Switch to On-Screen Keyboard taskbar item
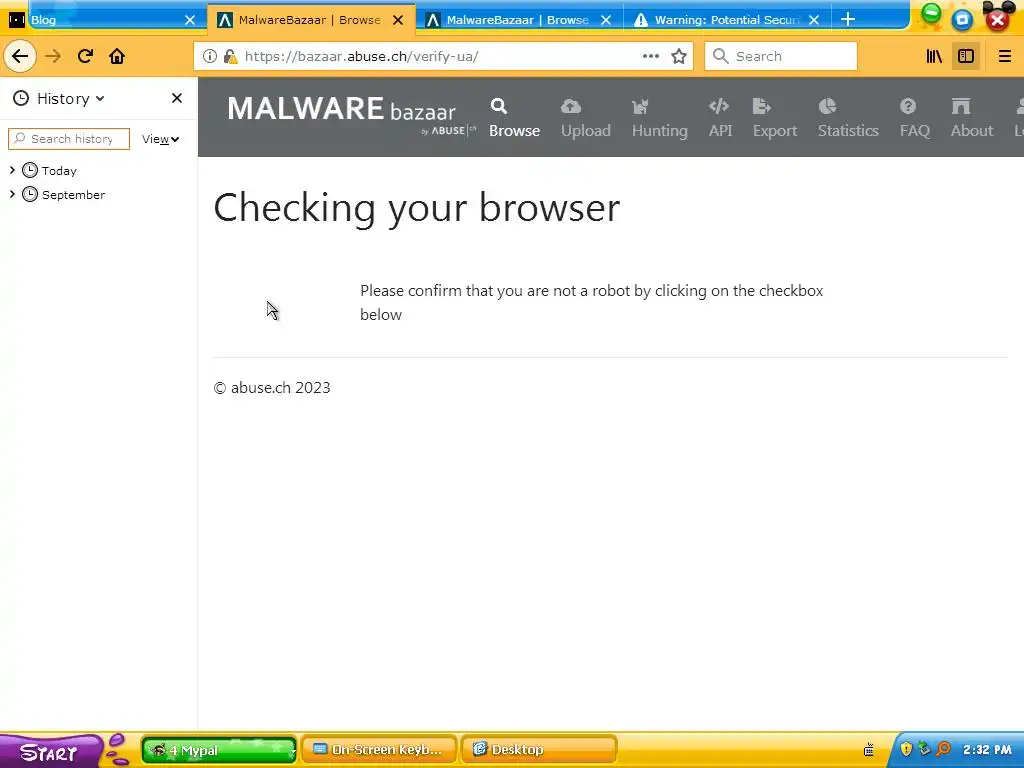Image resolution: width=1024 pixels, height=768 pixels. pyautogui.click(x=378, y=750)
